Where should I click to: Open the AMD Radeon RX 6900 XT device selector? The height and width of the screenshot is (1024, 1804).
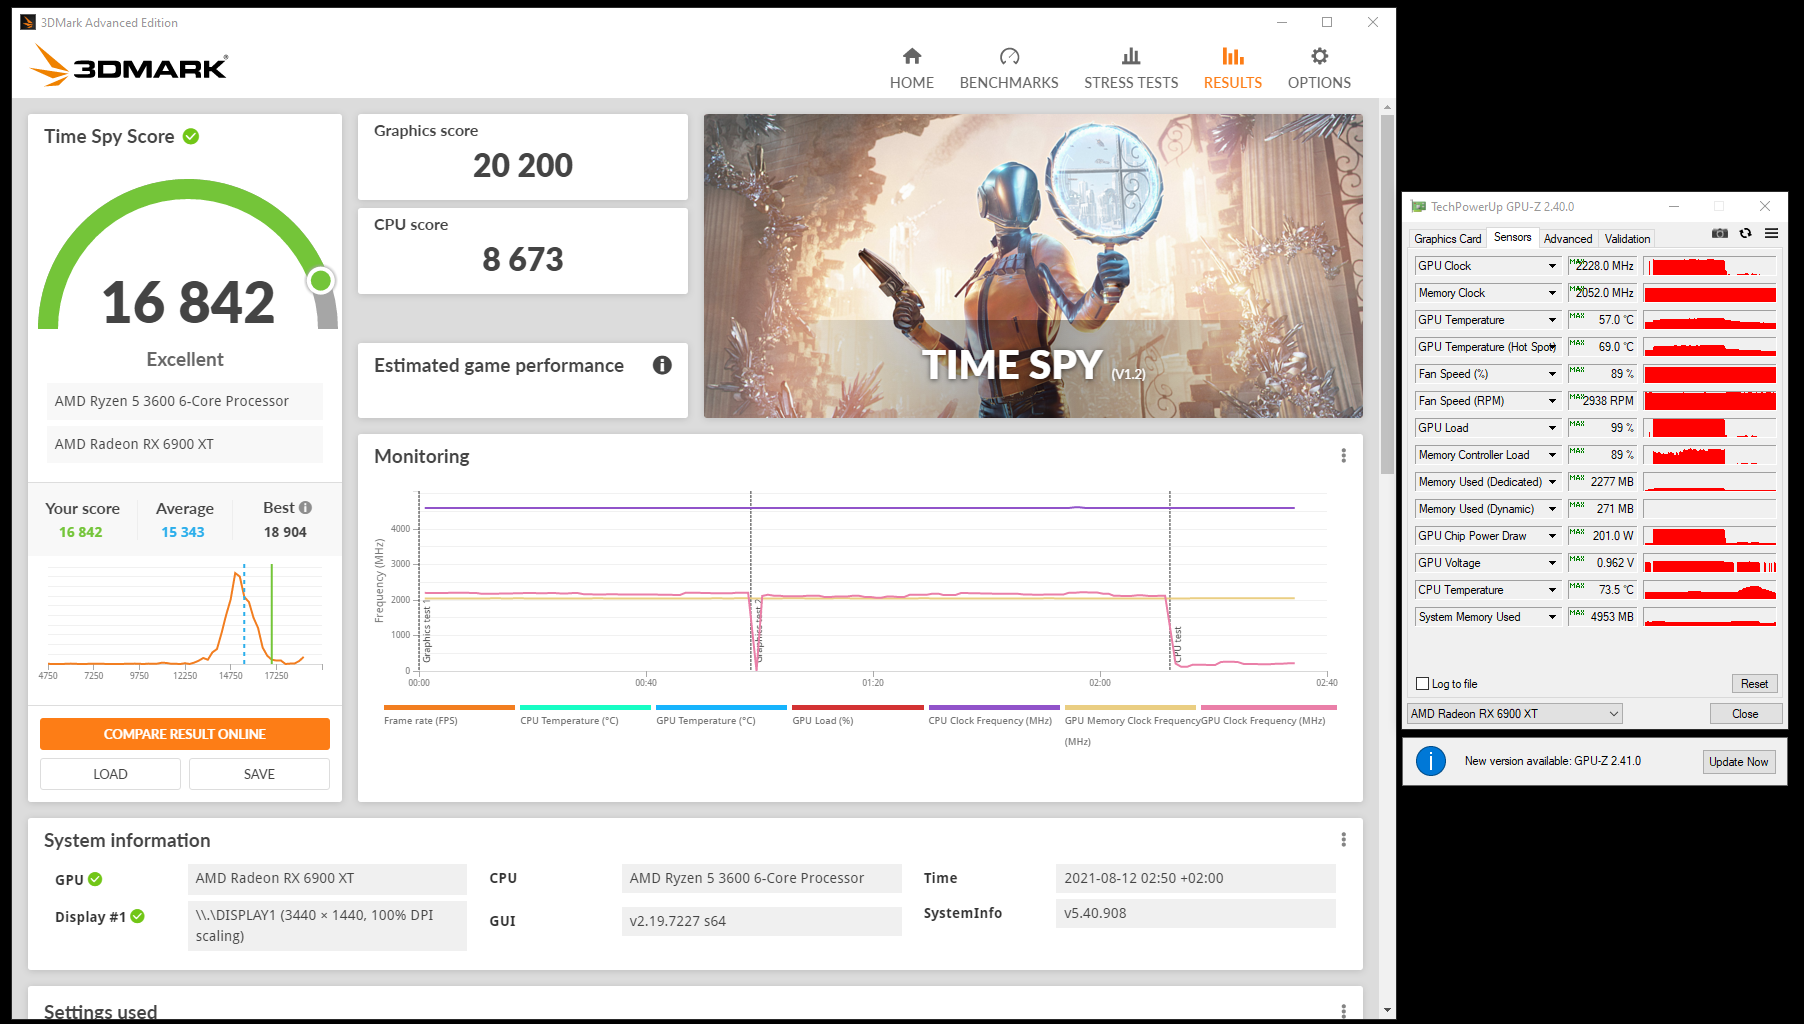[1514, 714]
